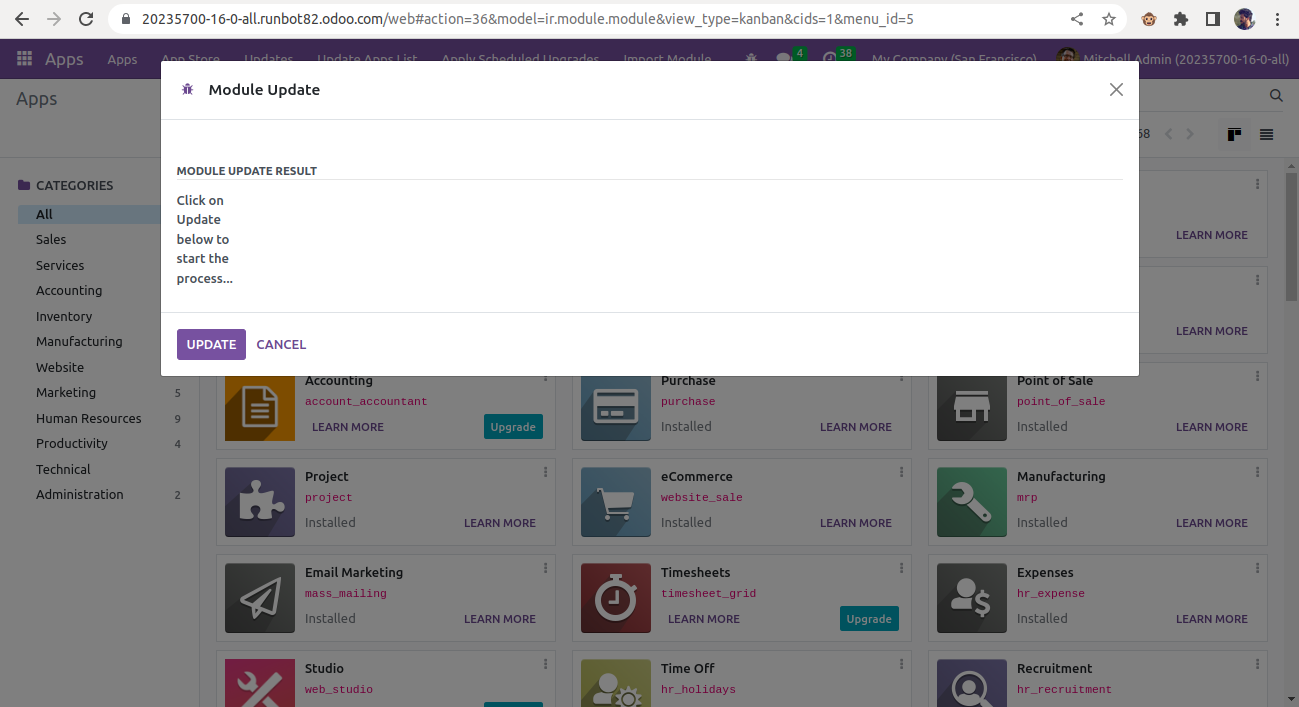The height and width of the screenshot is (707, 1299).
Task: Switch to the App Store tab
Action: pyautogui.click(x=190, y=59)
